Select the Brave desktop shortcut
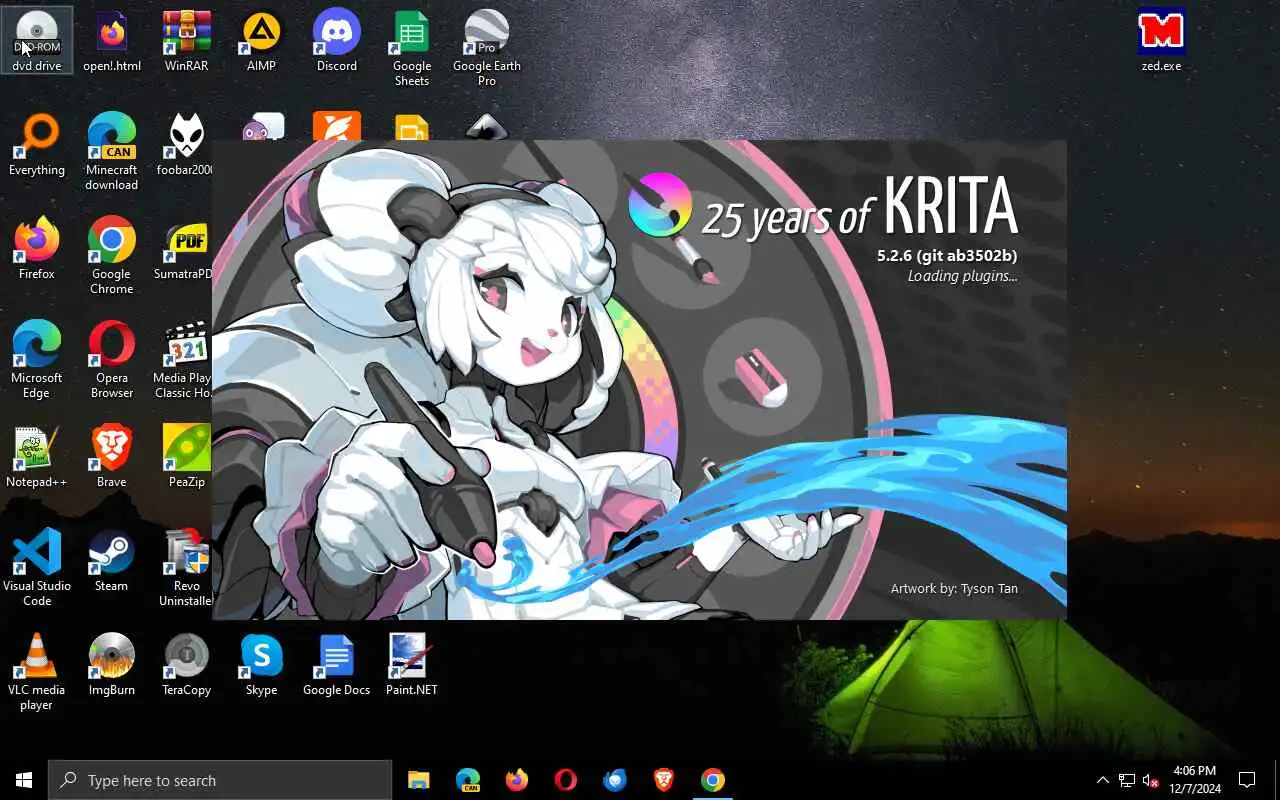Image resolution: width=1280 pixels, height=800 pixels. coord(112,458)
